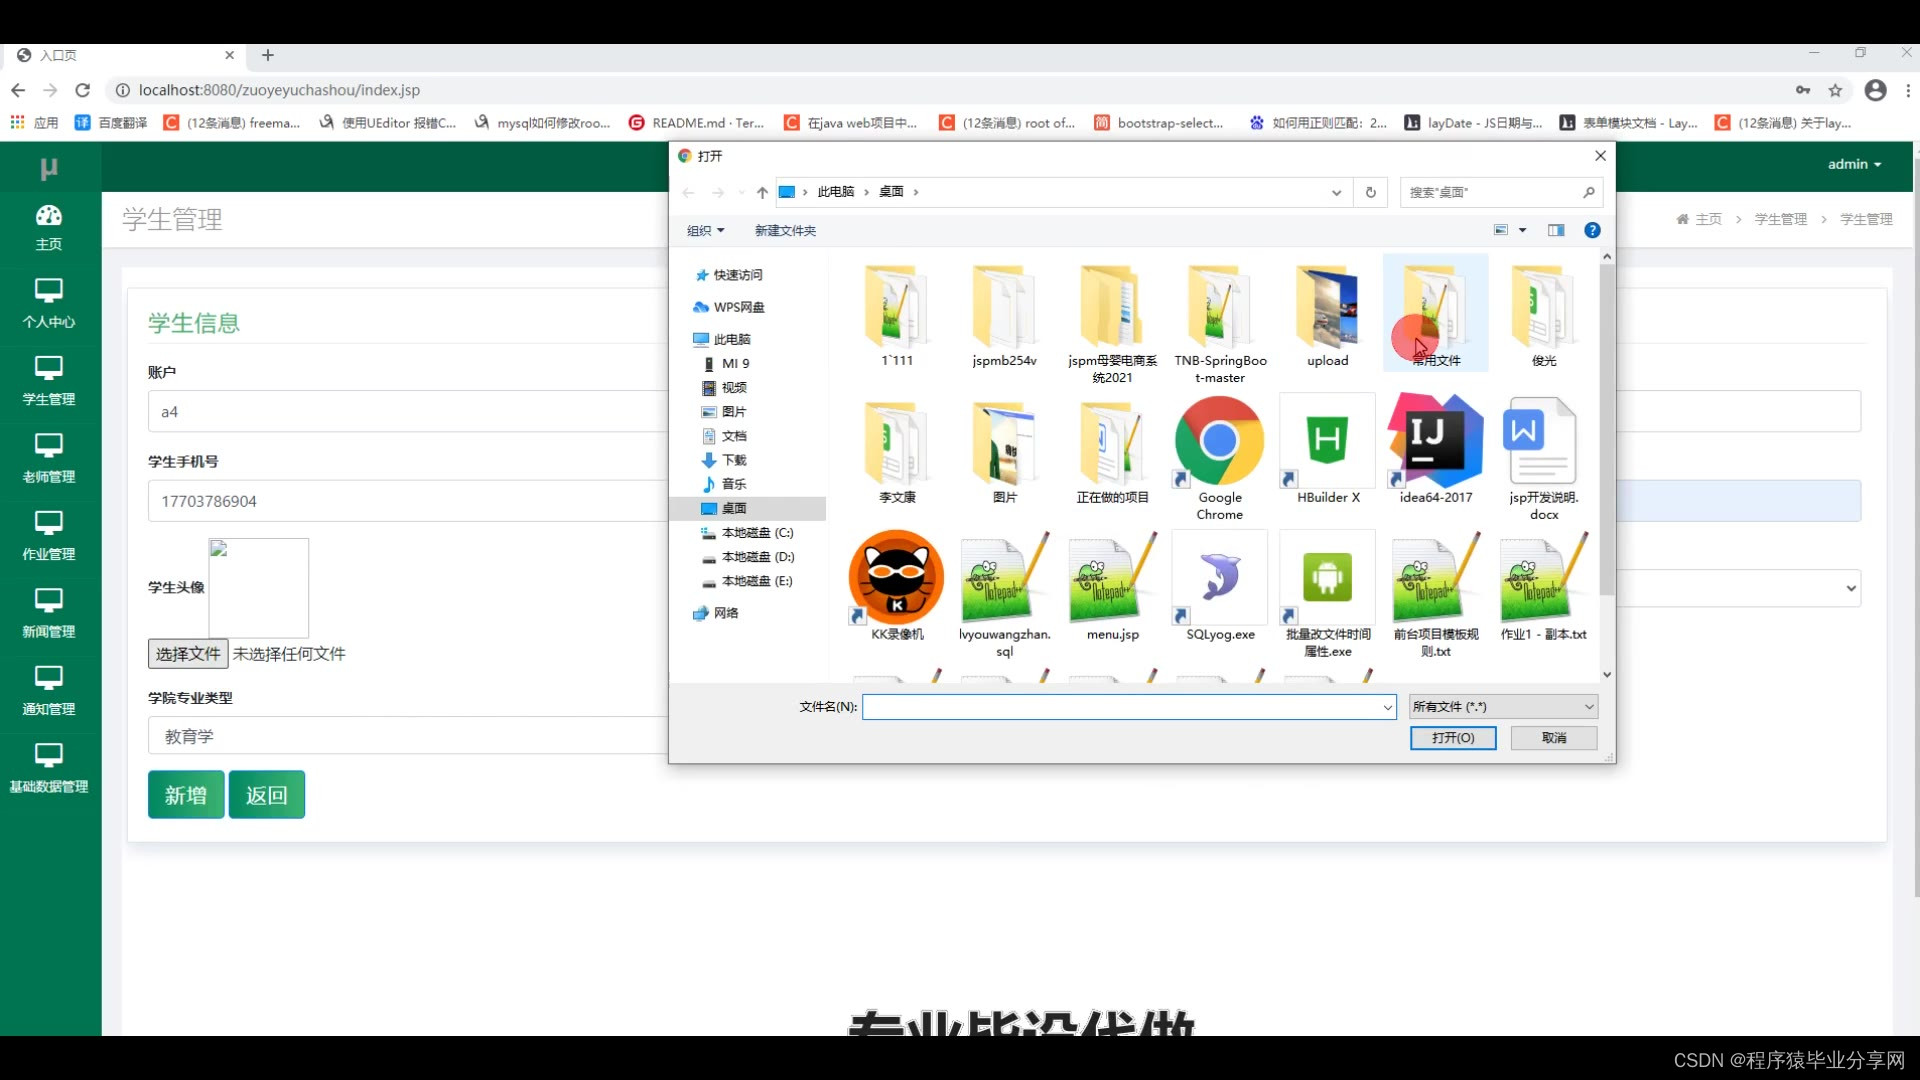Click the 新建文件夹 button
The height and width of the screenshot is (1080, 1920).
[x=785, y=231]
